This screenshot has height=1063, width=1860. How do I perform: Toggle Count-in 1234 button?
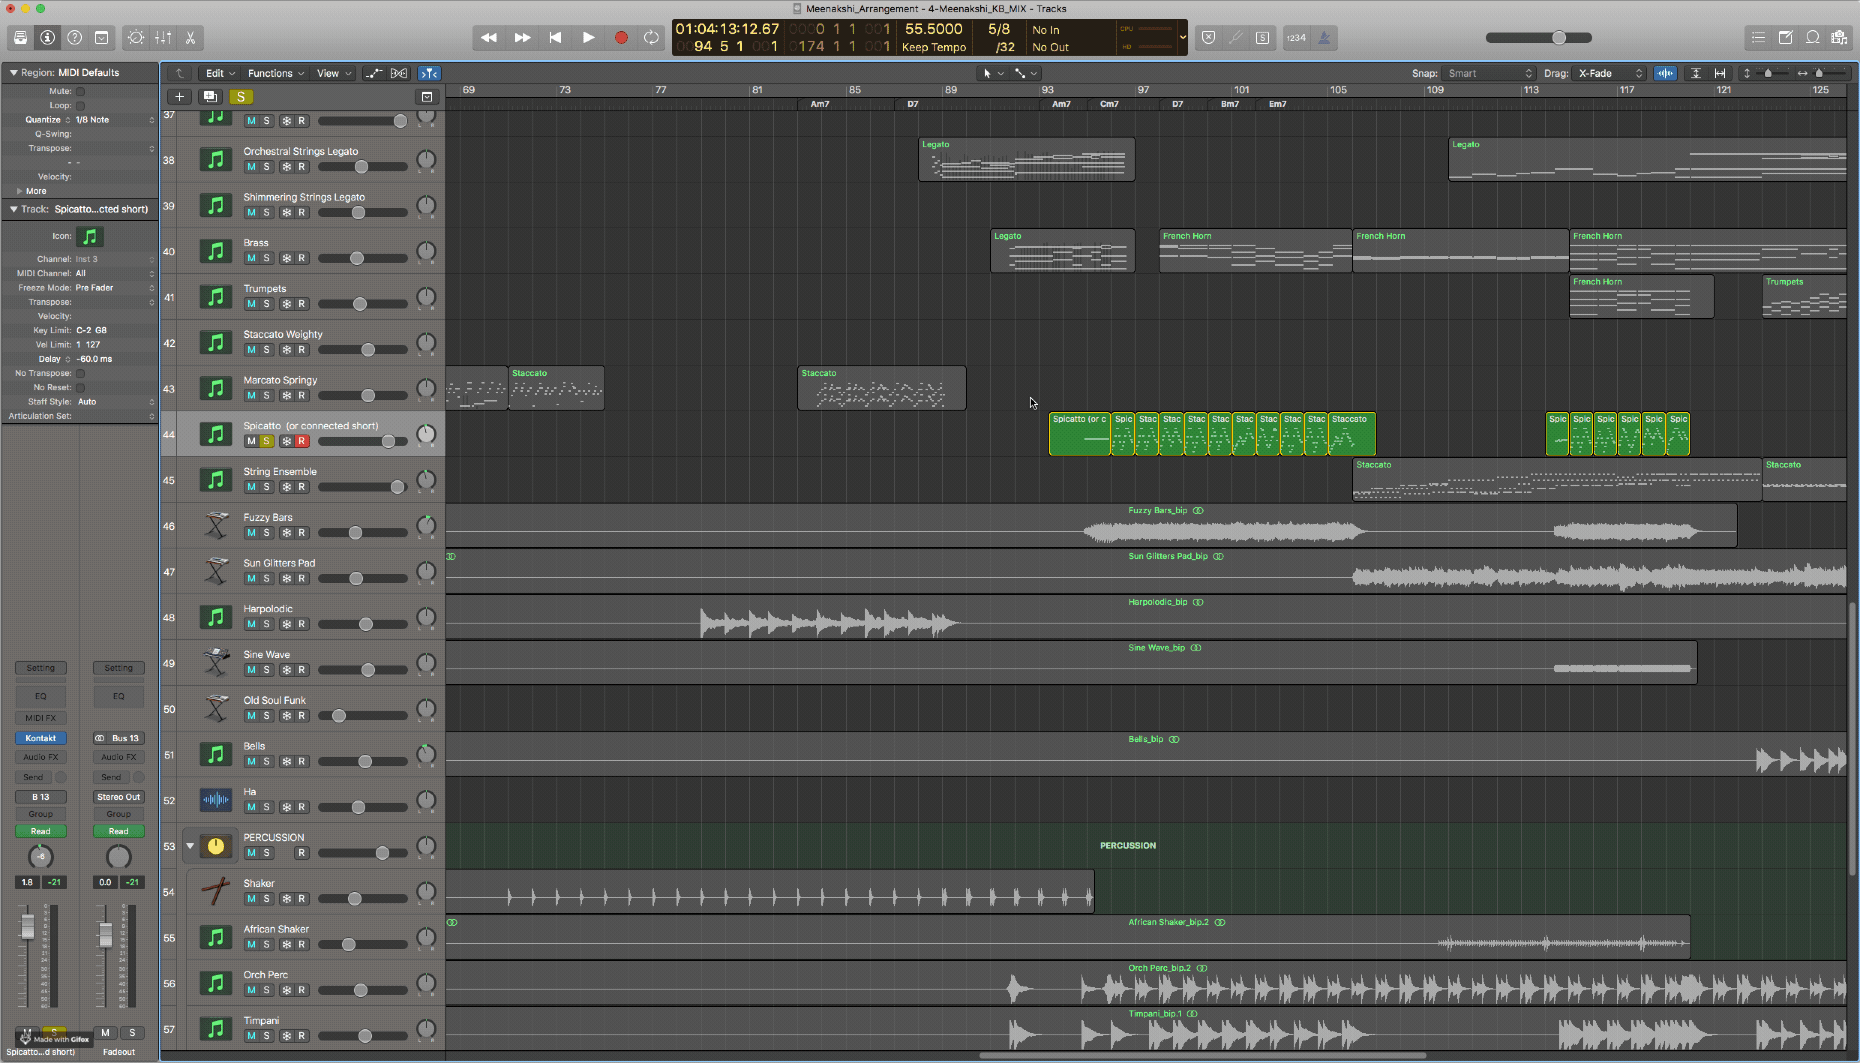point(1296,38)
